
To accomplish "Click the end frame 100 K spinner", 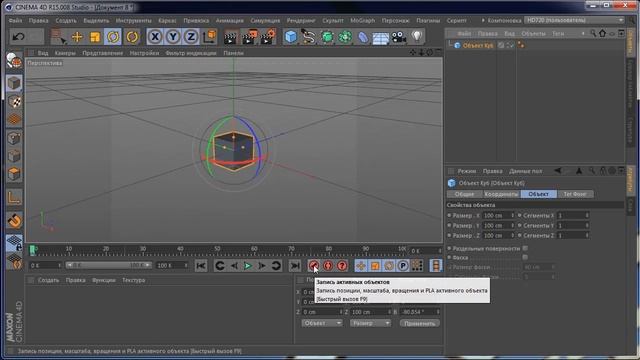I will [186, 265].
